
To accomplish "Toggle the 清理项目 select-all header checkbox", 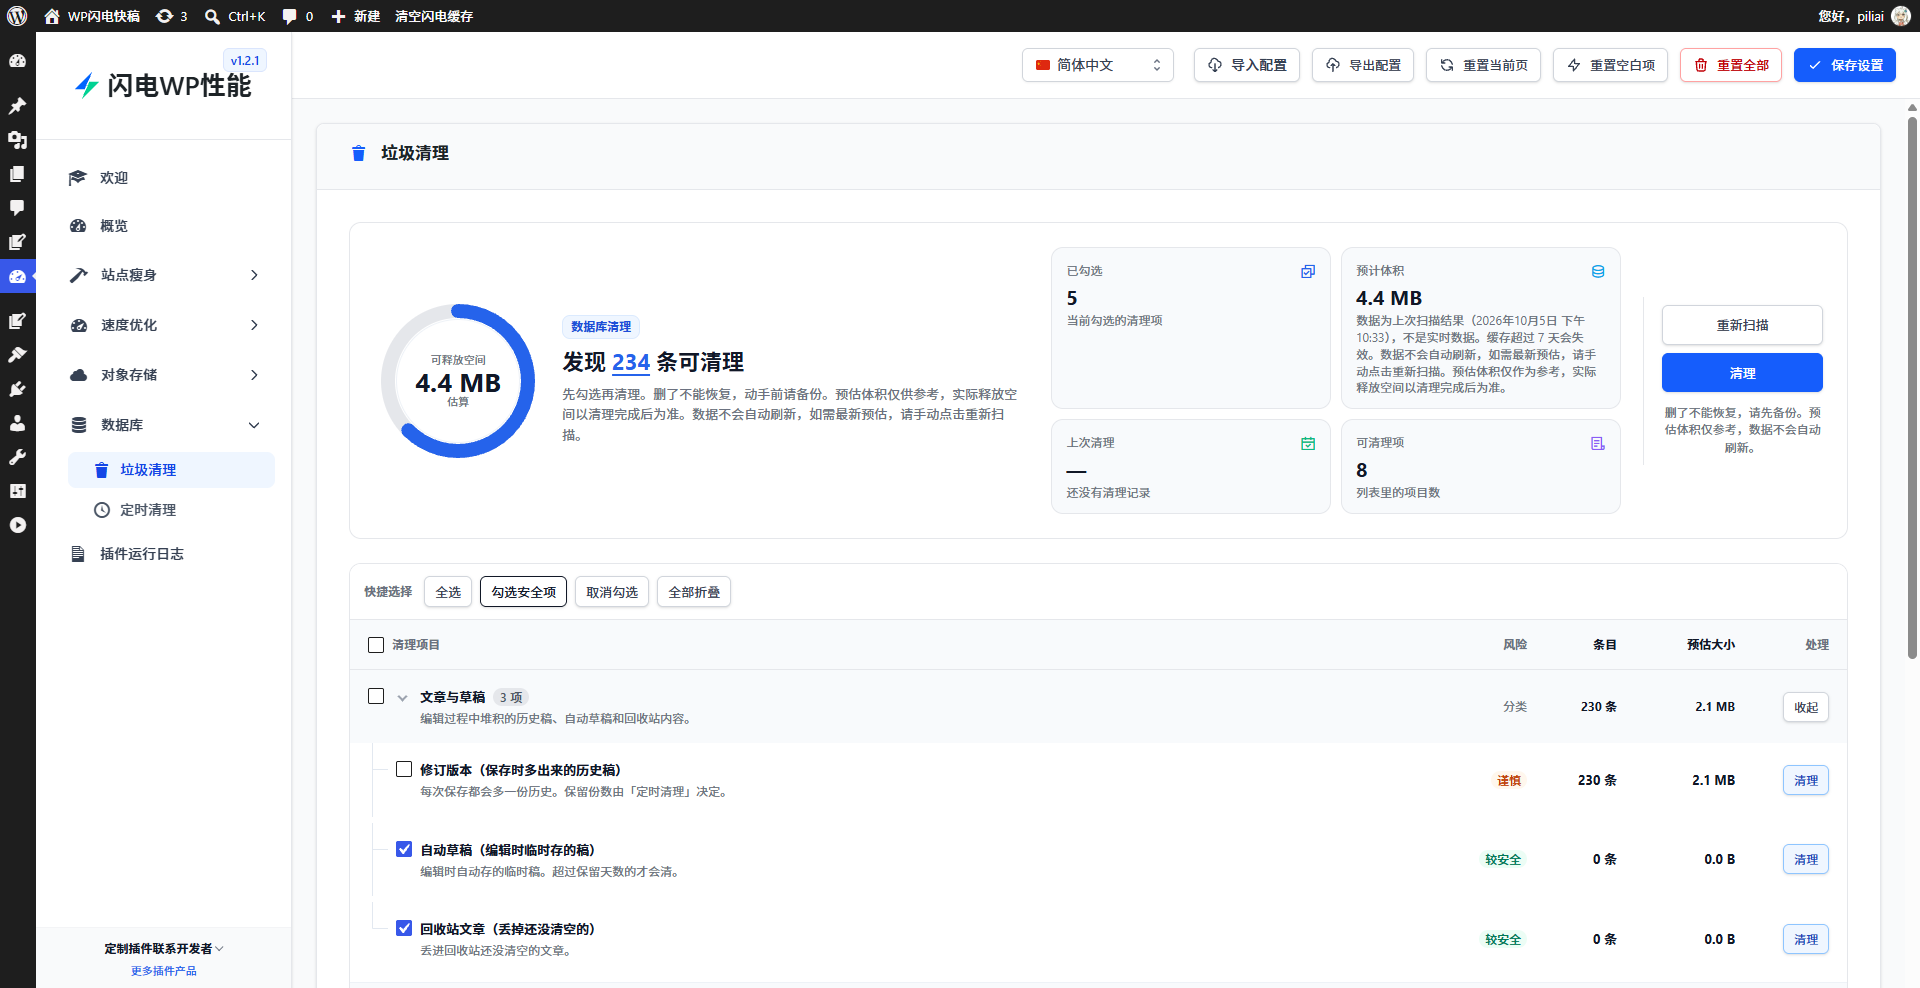I will (x=376, y=645).
